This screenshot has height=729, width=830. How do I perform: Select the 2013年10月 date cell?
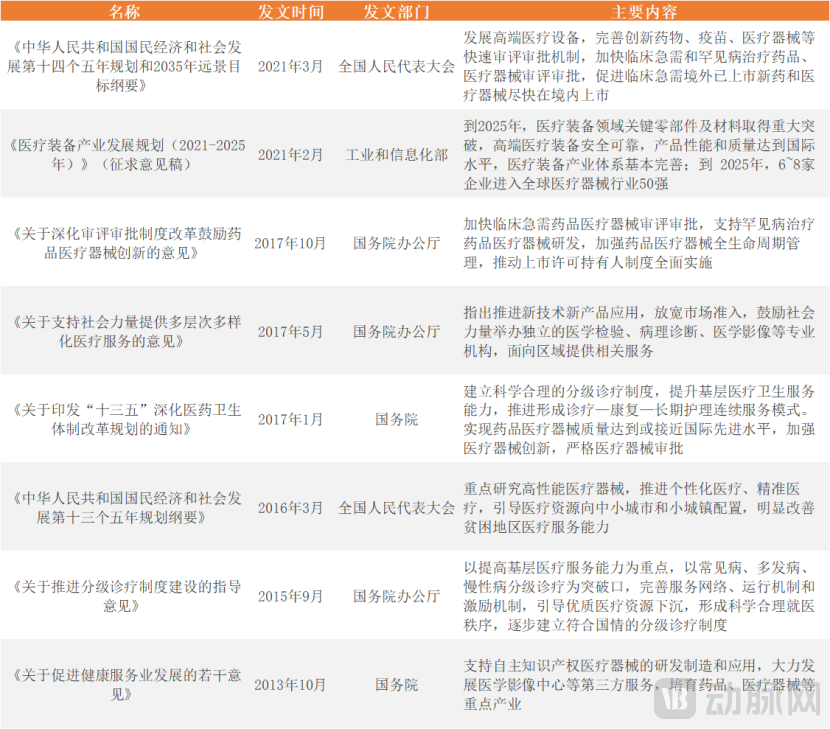click(290, 685)
